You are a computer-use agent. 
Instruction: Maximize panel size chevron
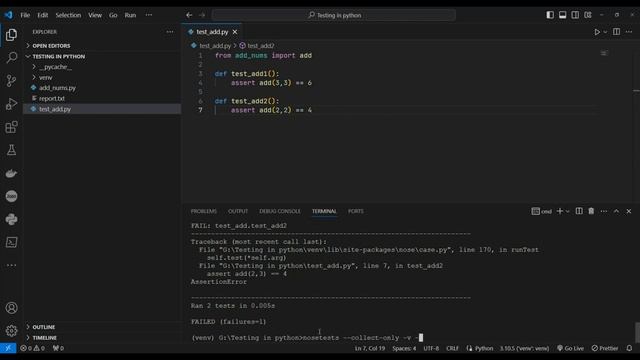tap(616, 211)
